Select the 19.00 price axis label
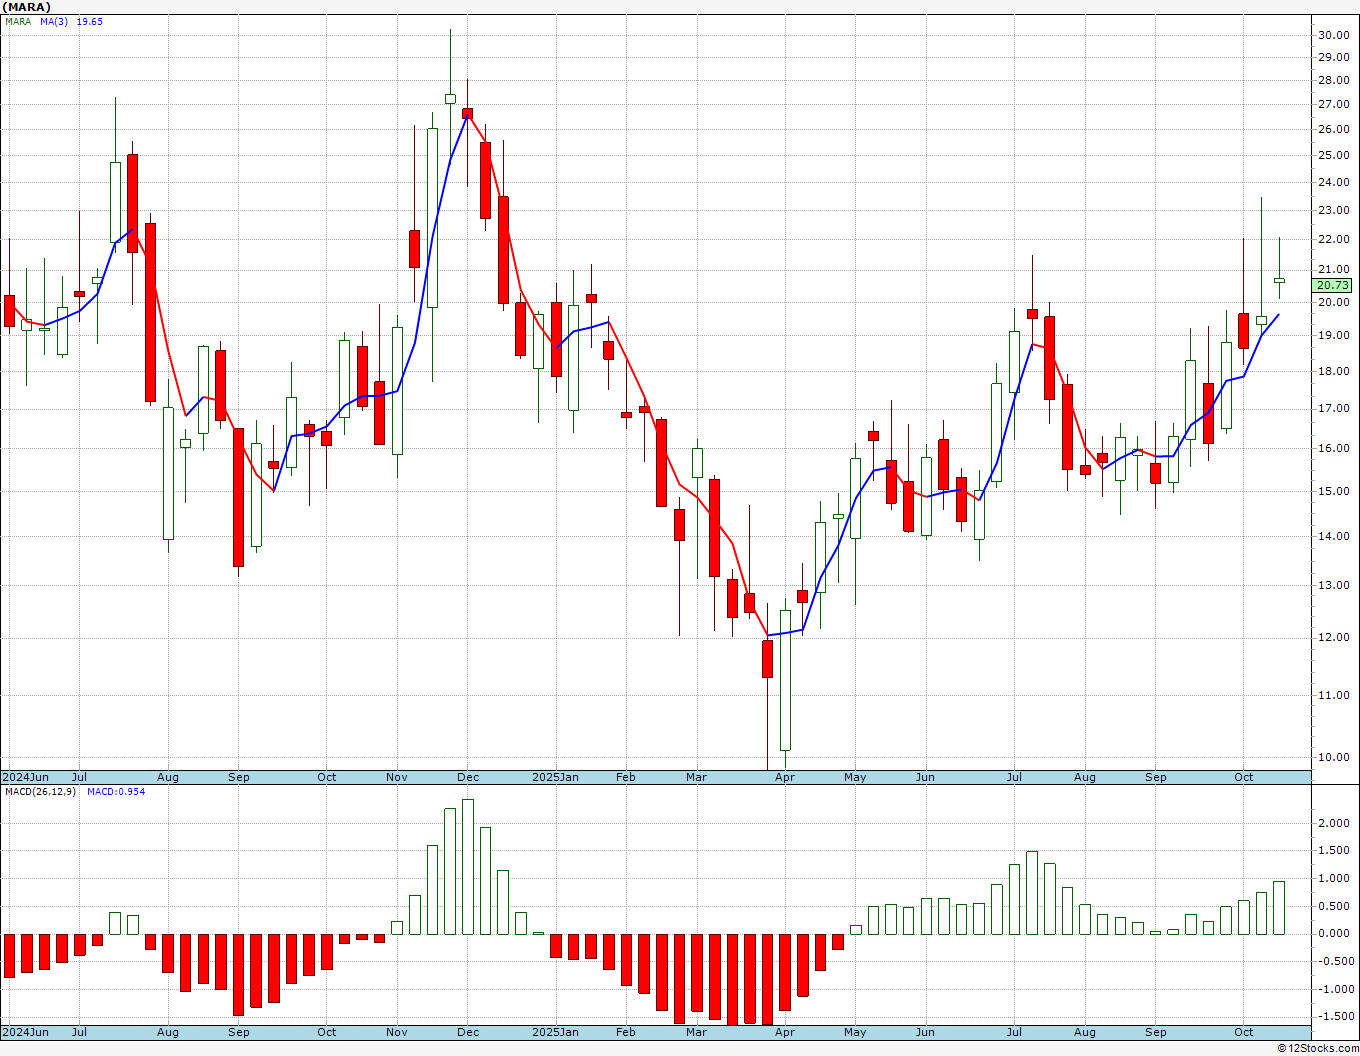This screenshot has height=1056, width=1360. (1334, 336)
